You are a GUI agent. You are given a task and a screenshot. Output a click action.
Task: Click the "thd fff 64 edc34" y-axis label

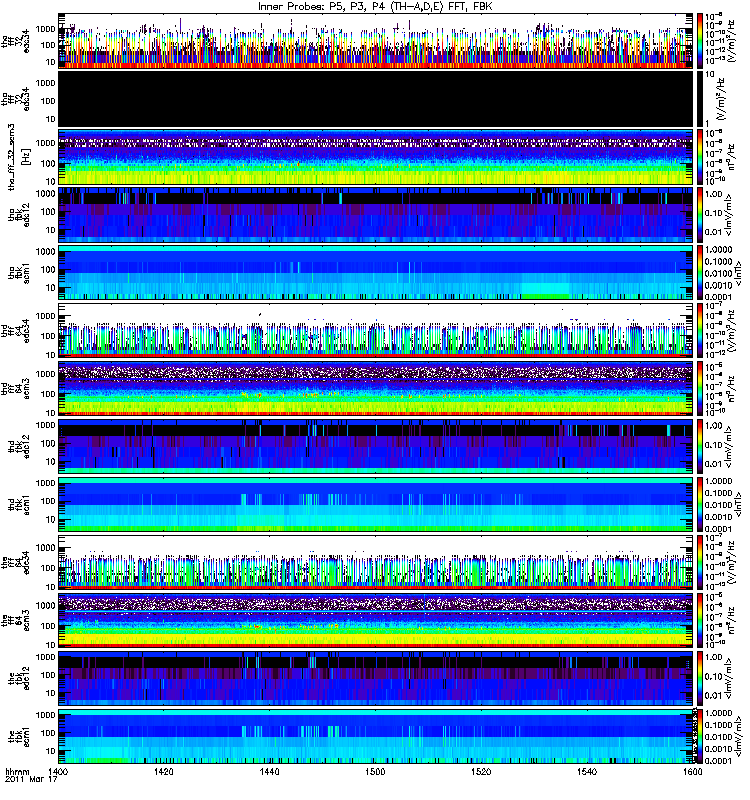(15, 331)
